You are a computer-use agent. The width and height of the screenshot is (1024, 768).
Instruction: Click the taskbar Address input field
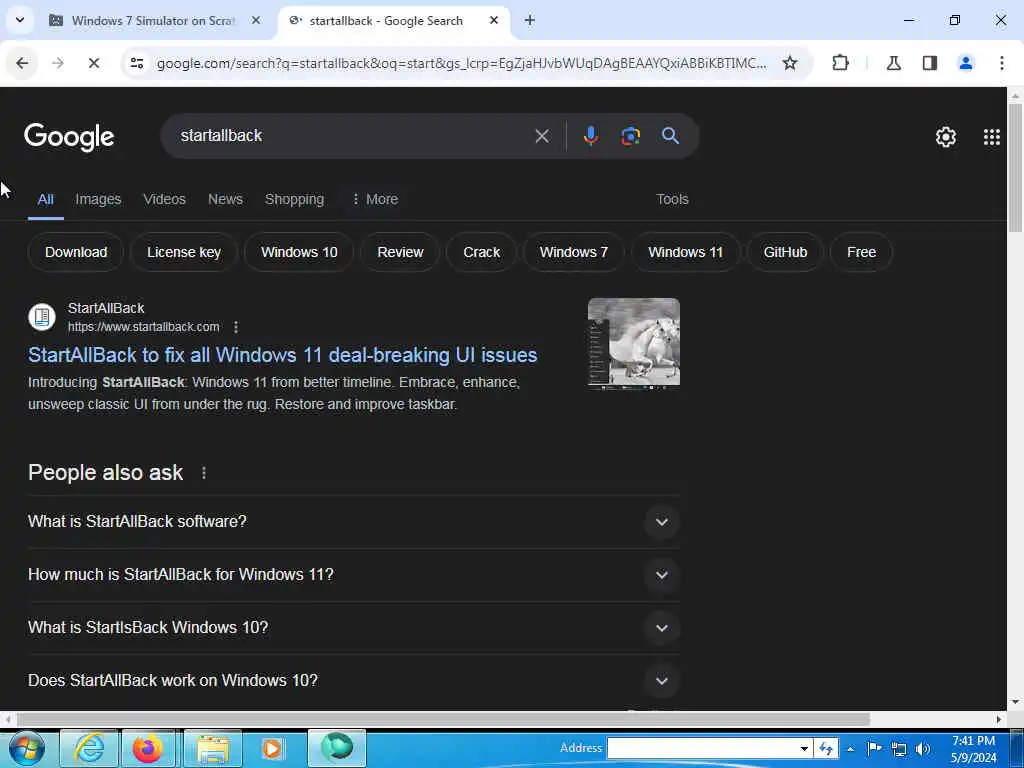pos(703,748)
